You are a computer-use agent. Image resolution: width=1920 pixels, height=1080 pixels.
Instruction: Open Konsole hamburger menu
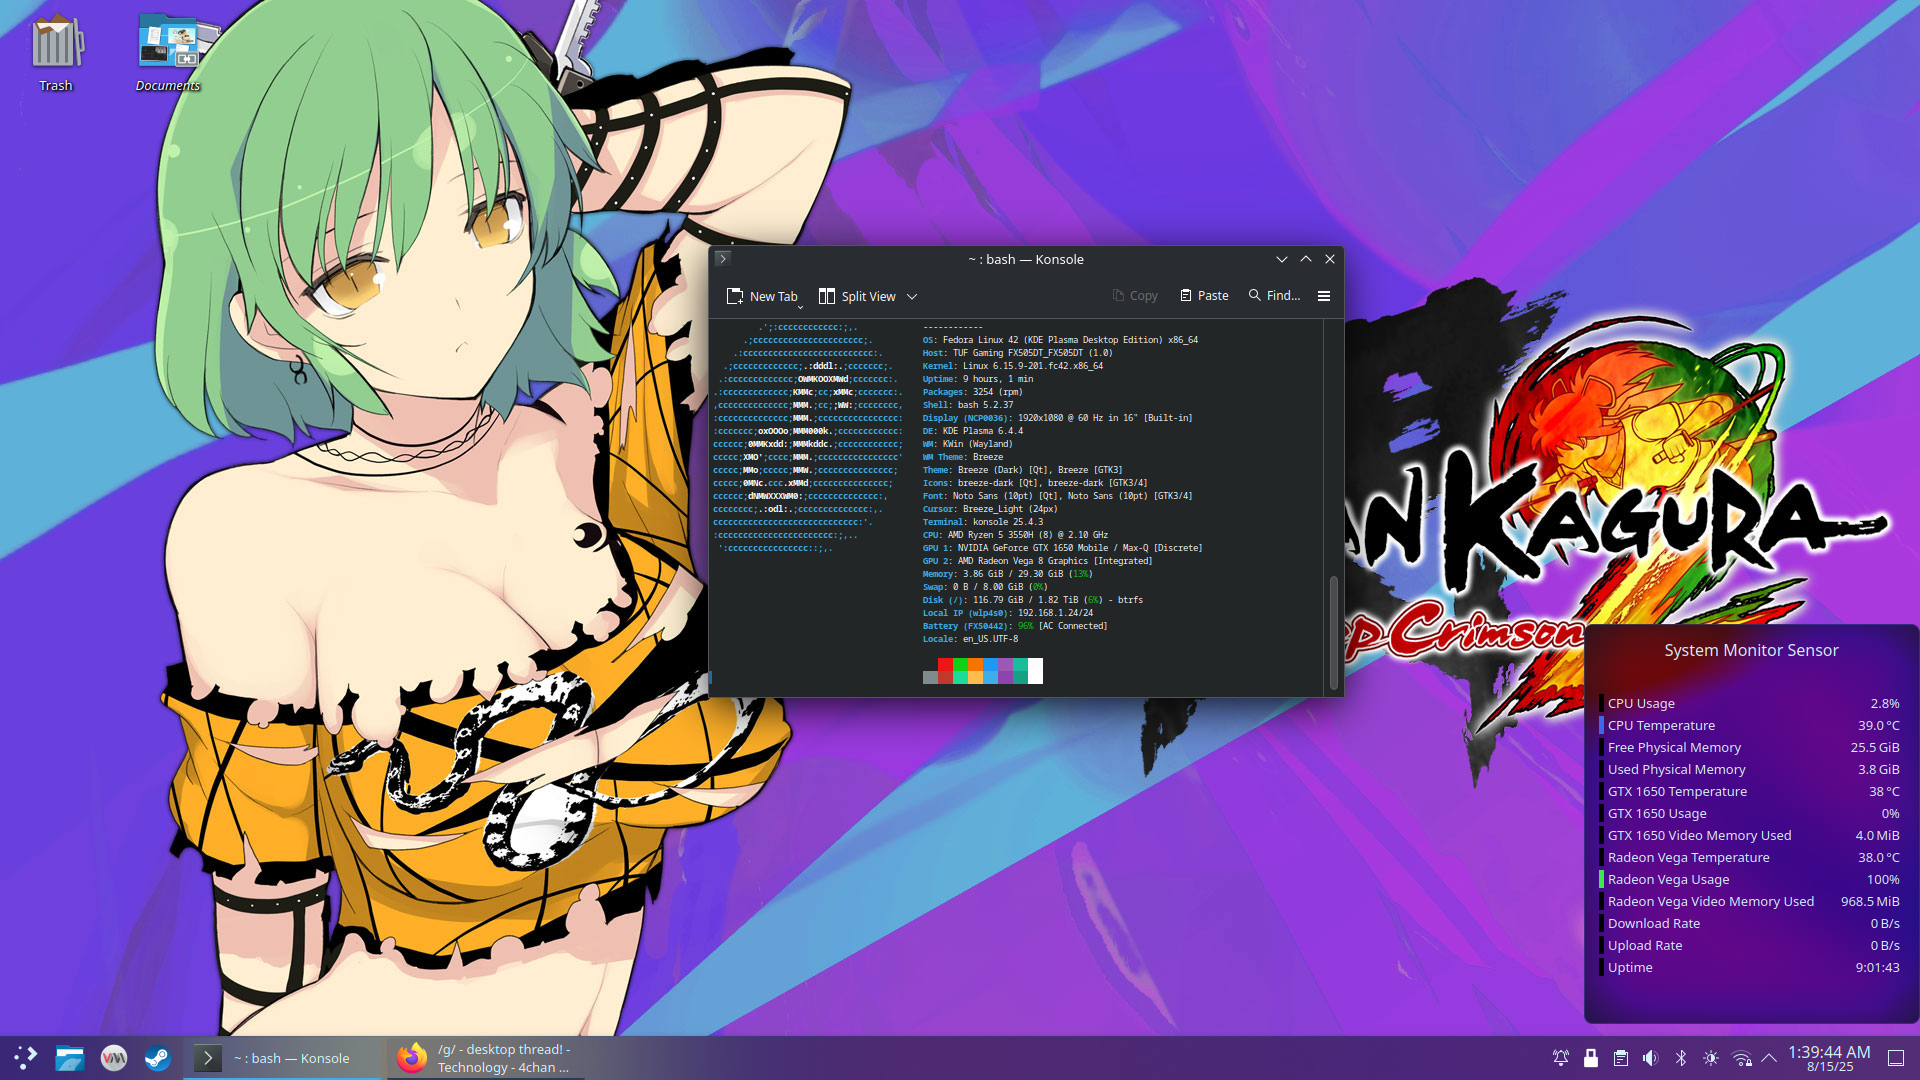pyautogui.click(x=1324, y=296)
